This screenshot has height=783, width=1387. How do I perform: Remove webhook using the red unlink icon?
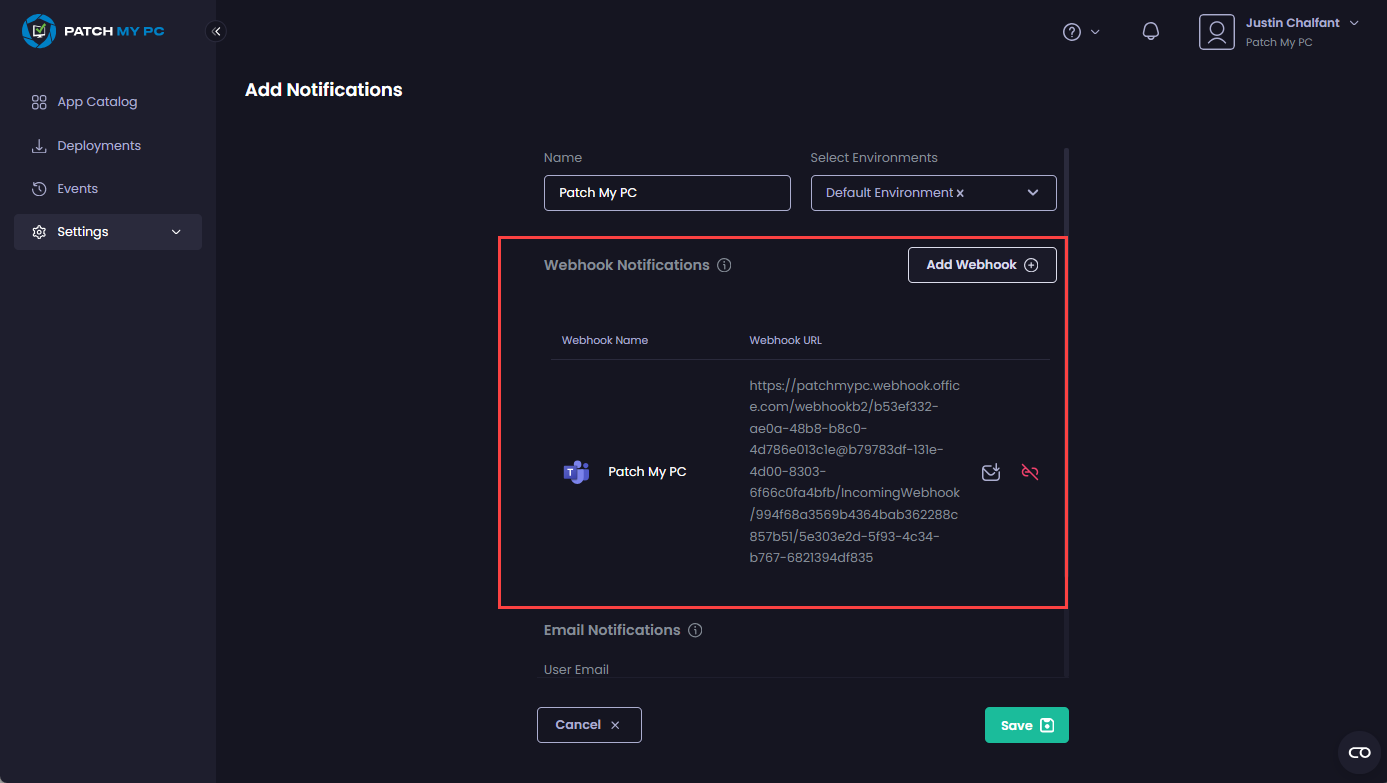tap(1030, 472)
